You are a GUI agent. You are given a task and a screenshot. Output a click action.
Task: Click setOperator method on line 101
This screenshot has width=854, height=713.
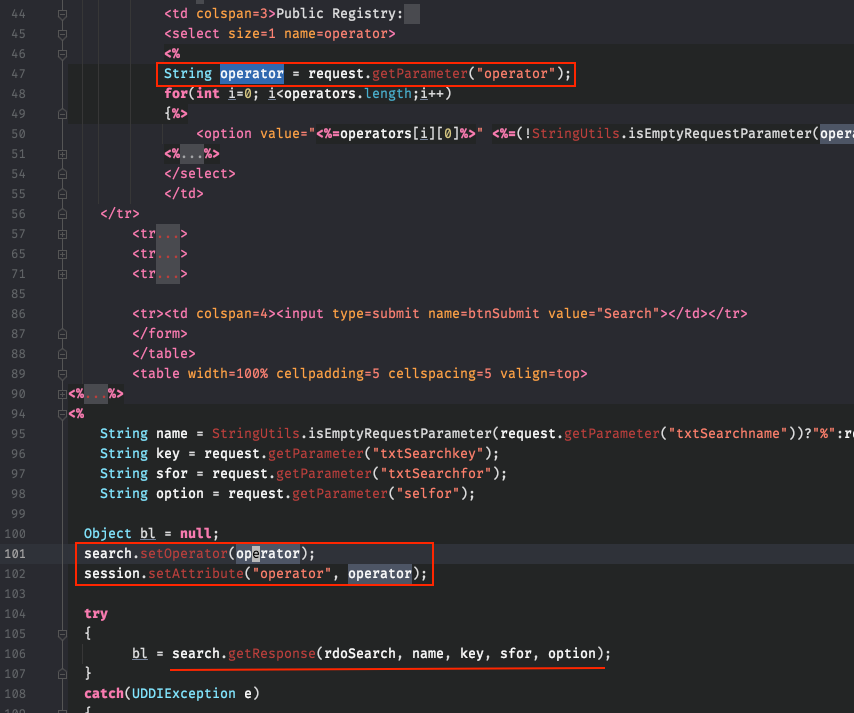click(x=183, y=553)
